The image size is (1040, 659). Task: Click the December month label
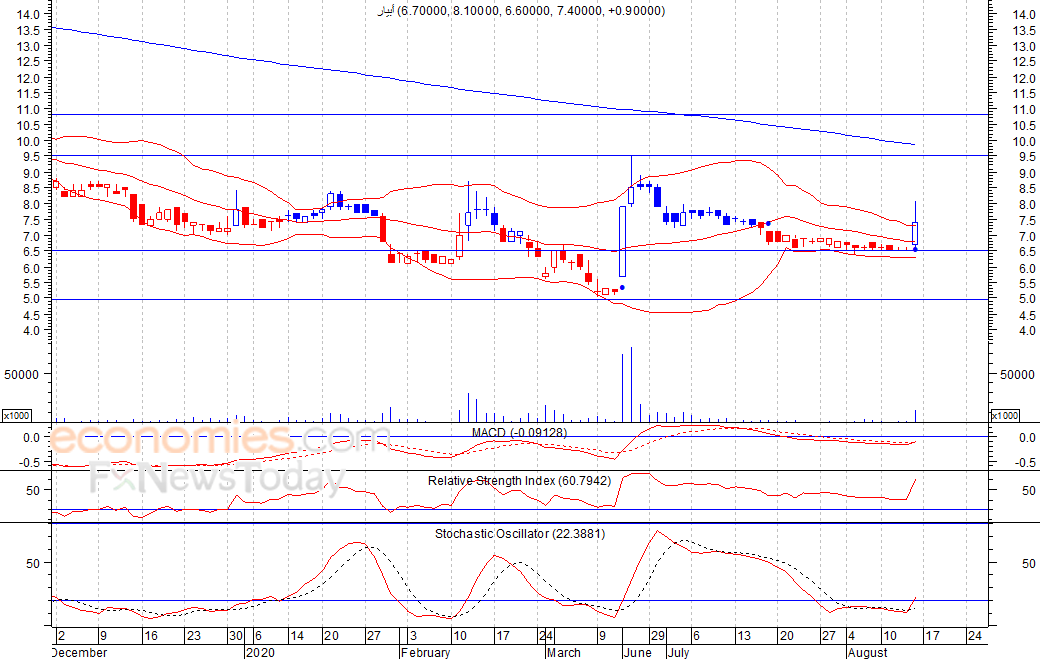79,652
